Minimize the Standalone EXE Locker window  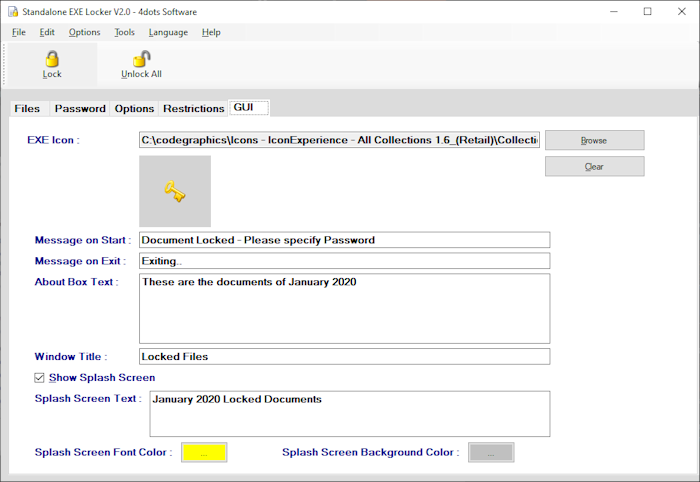pyautogui.click(x=614, y=12)
